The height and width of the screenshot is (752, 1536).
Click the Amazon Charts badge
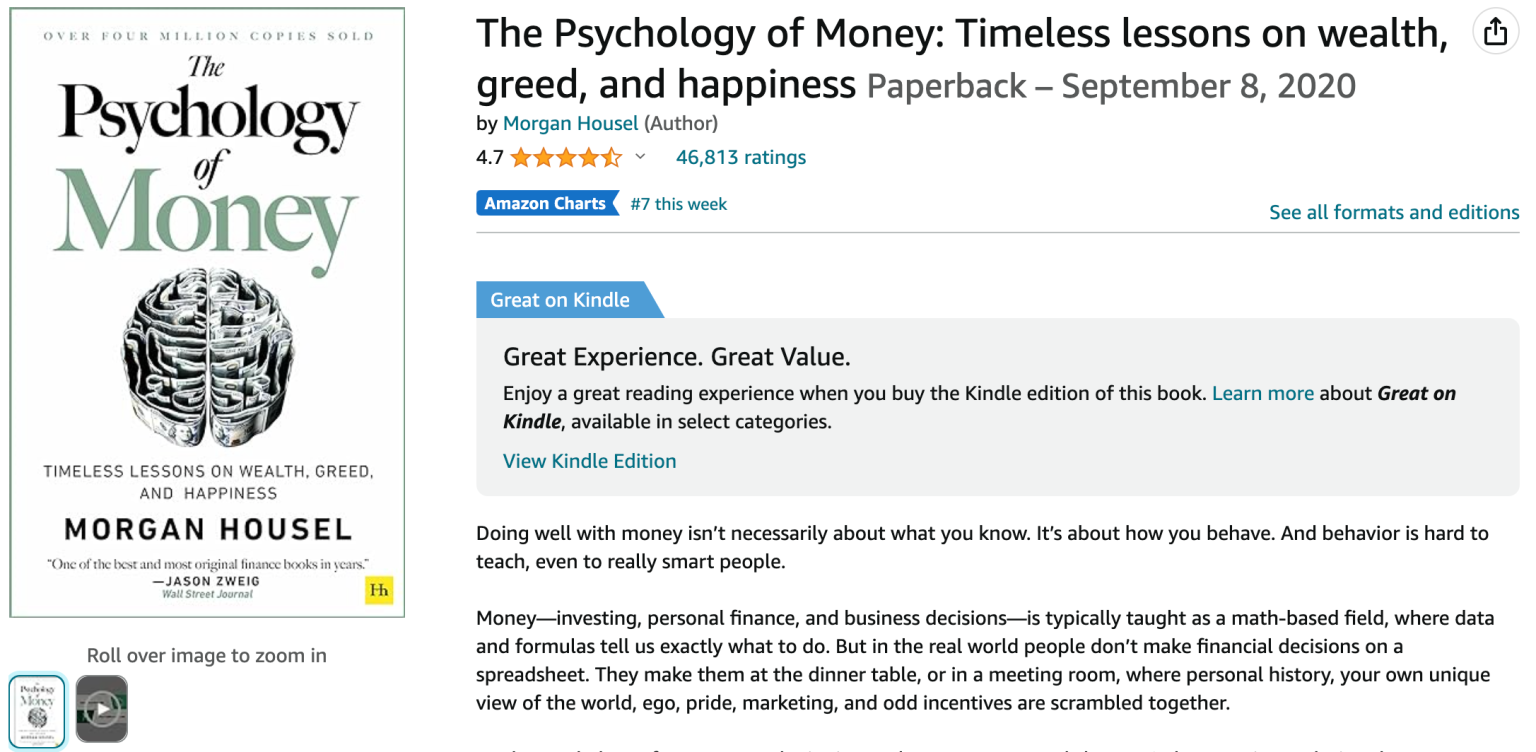pyautogui.click(x=545, y=203)
